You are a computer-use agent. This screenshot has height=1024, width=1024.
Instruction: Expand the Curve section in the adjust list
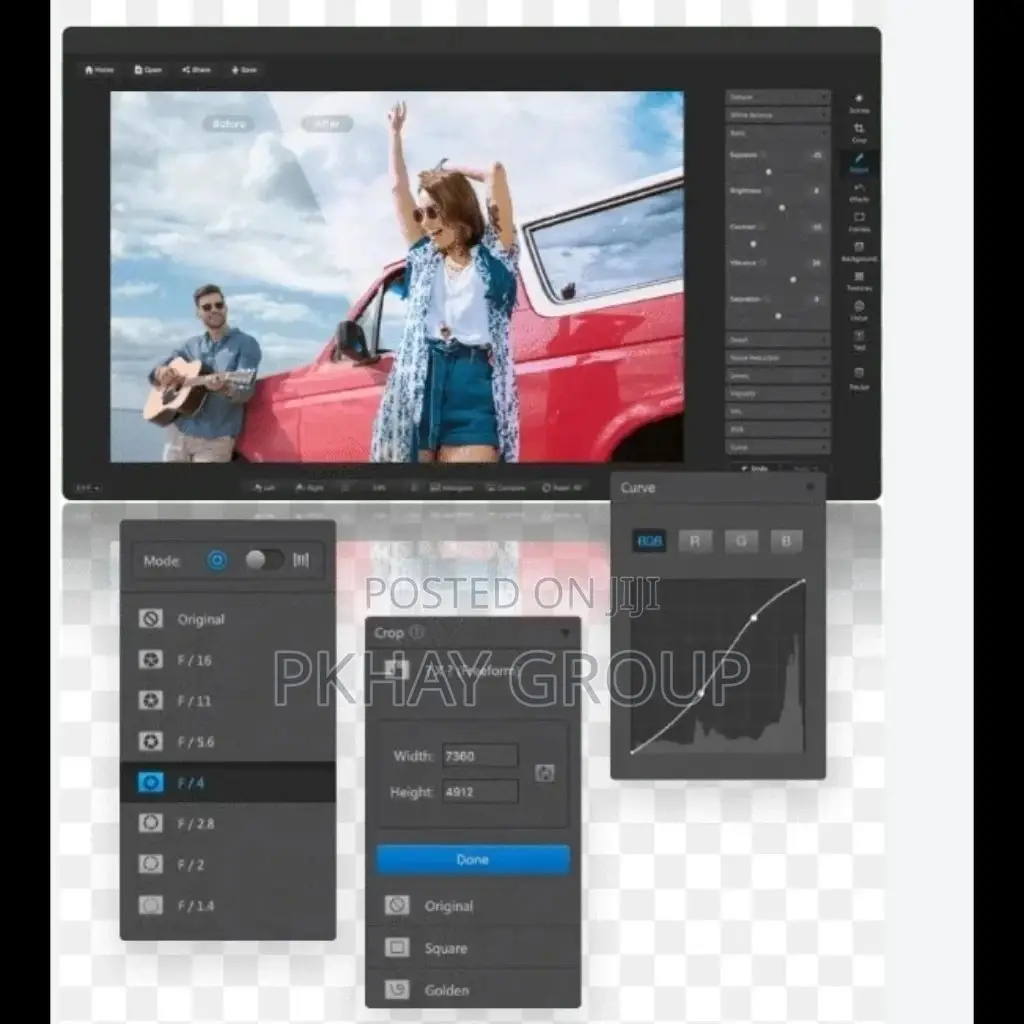point(778,447)
